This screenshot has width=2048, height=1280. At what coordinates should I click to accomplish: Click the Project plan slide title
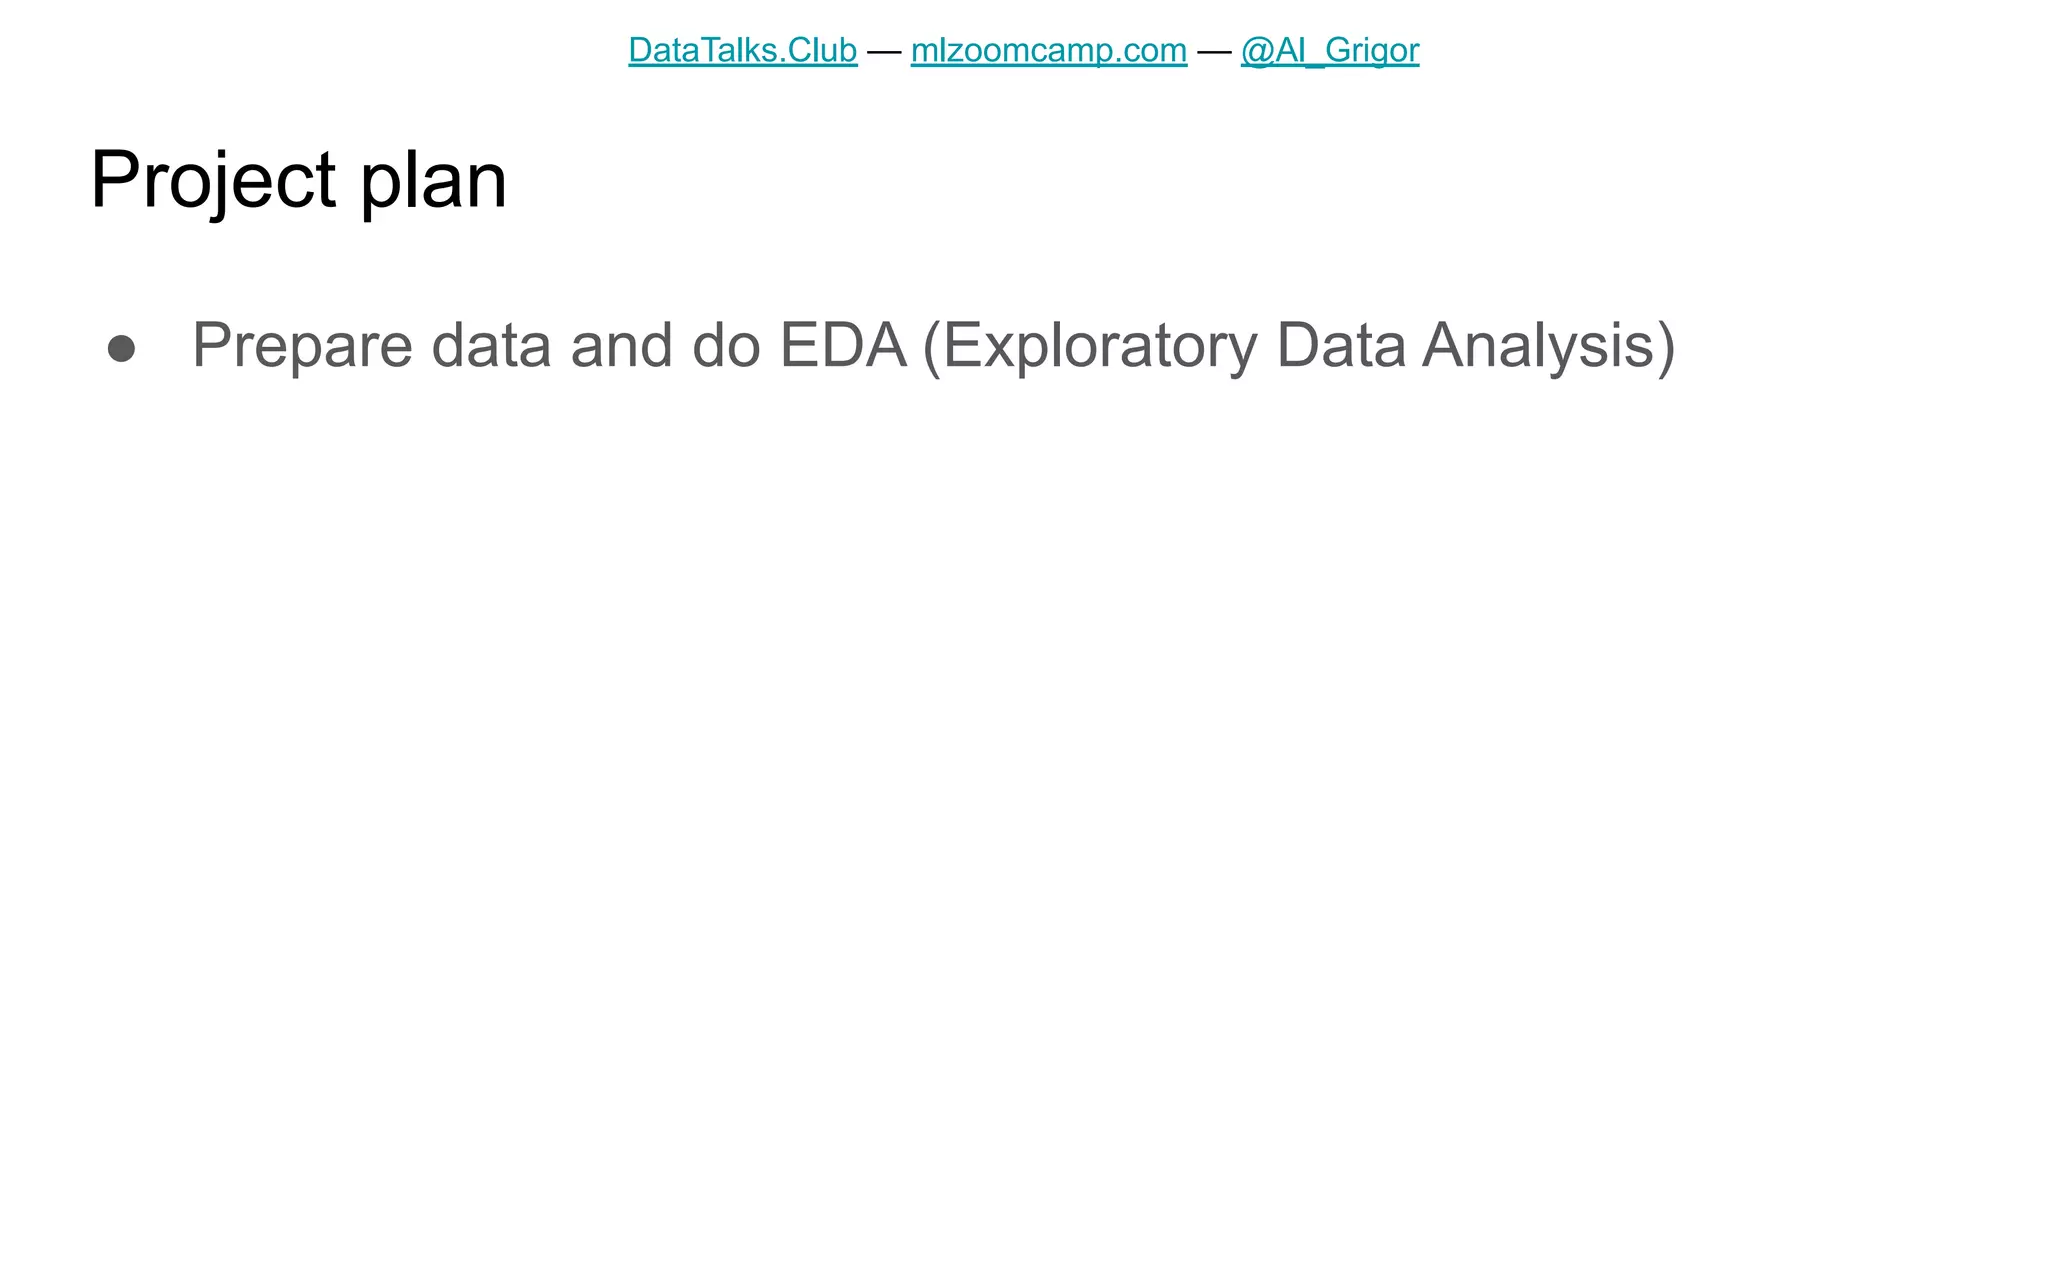point(299,182)
